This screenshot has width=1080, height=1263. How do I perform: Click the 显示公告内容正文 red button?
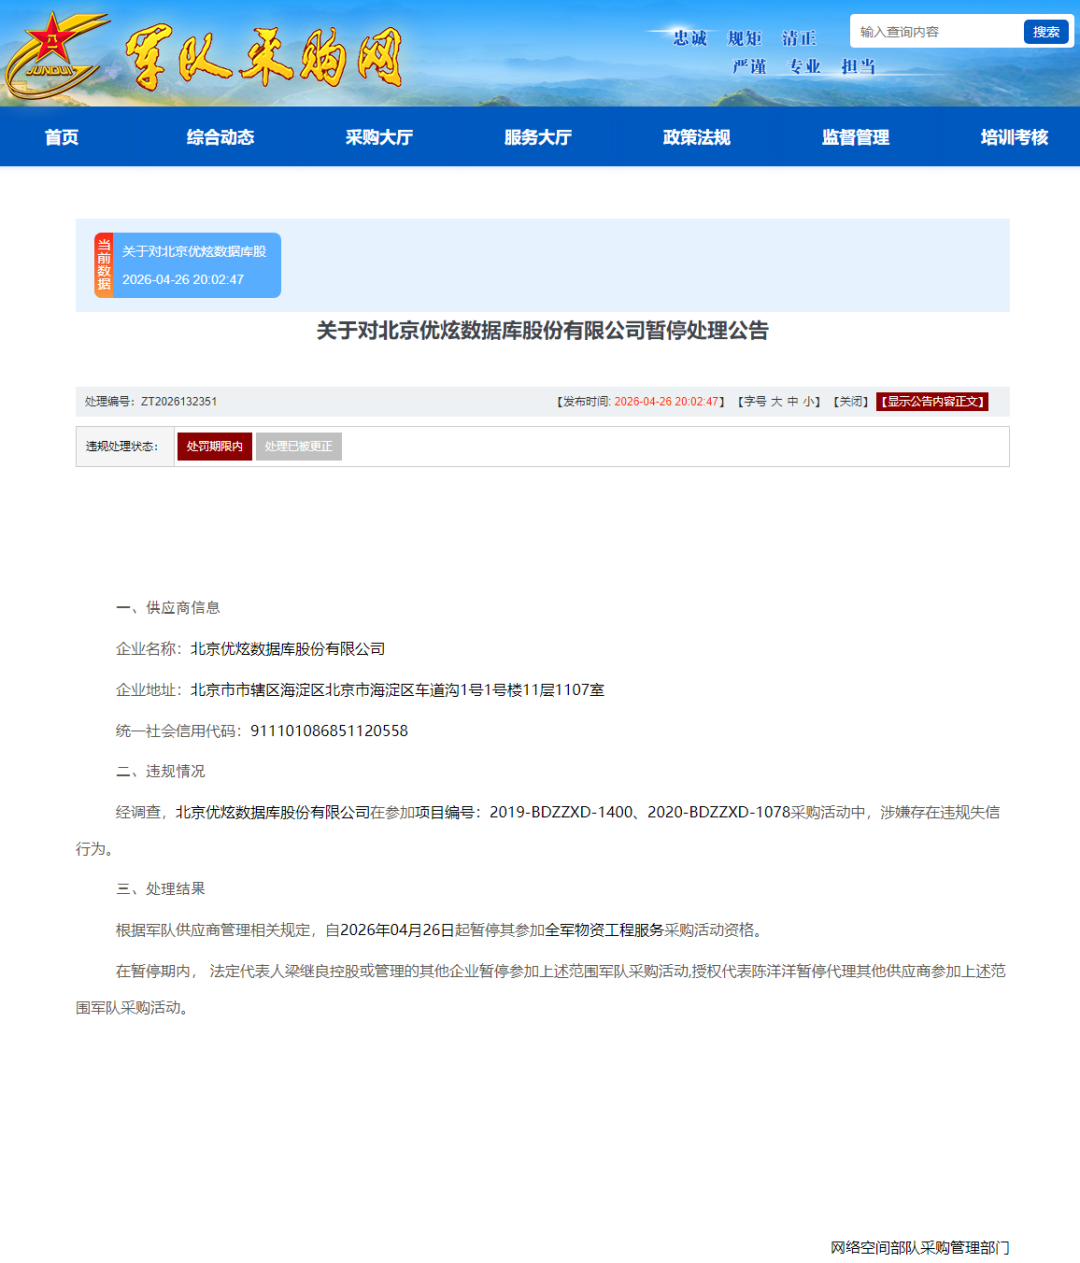(x=932, y=401)
